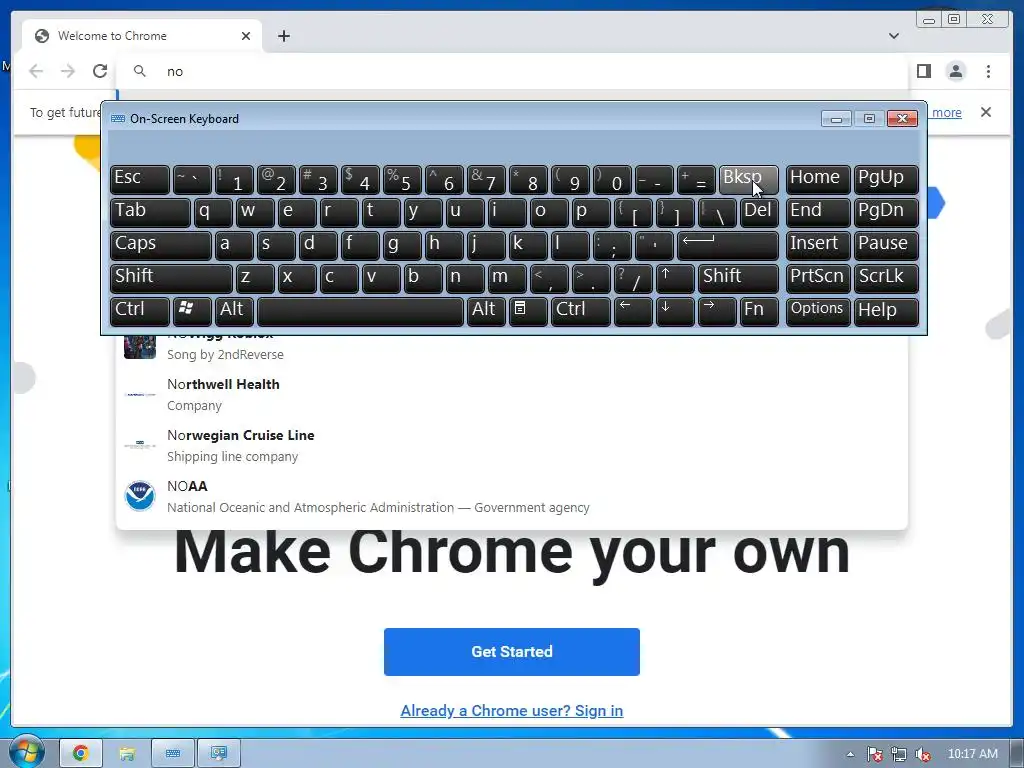
Task: Click the Esc key on on-screen keyboard
Action: [x=140, y=180]
